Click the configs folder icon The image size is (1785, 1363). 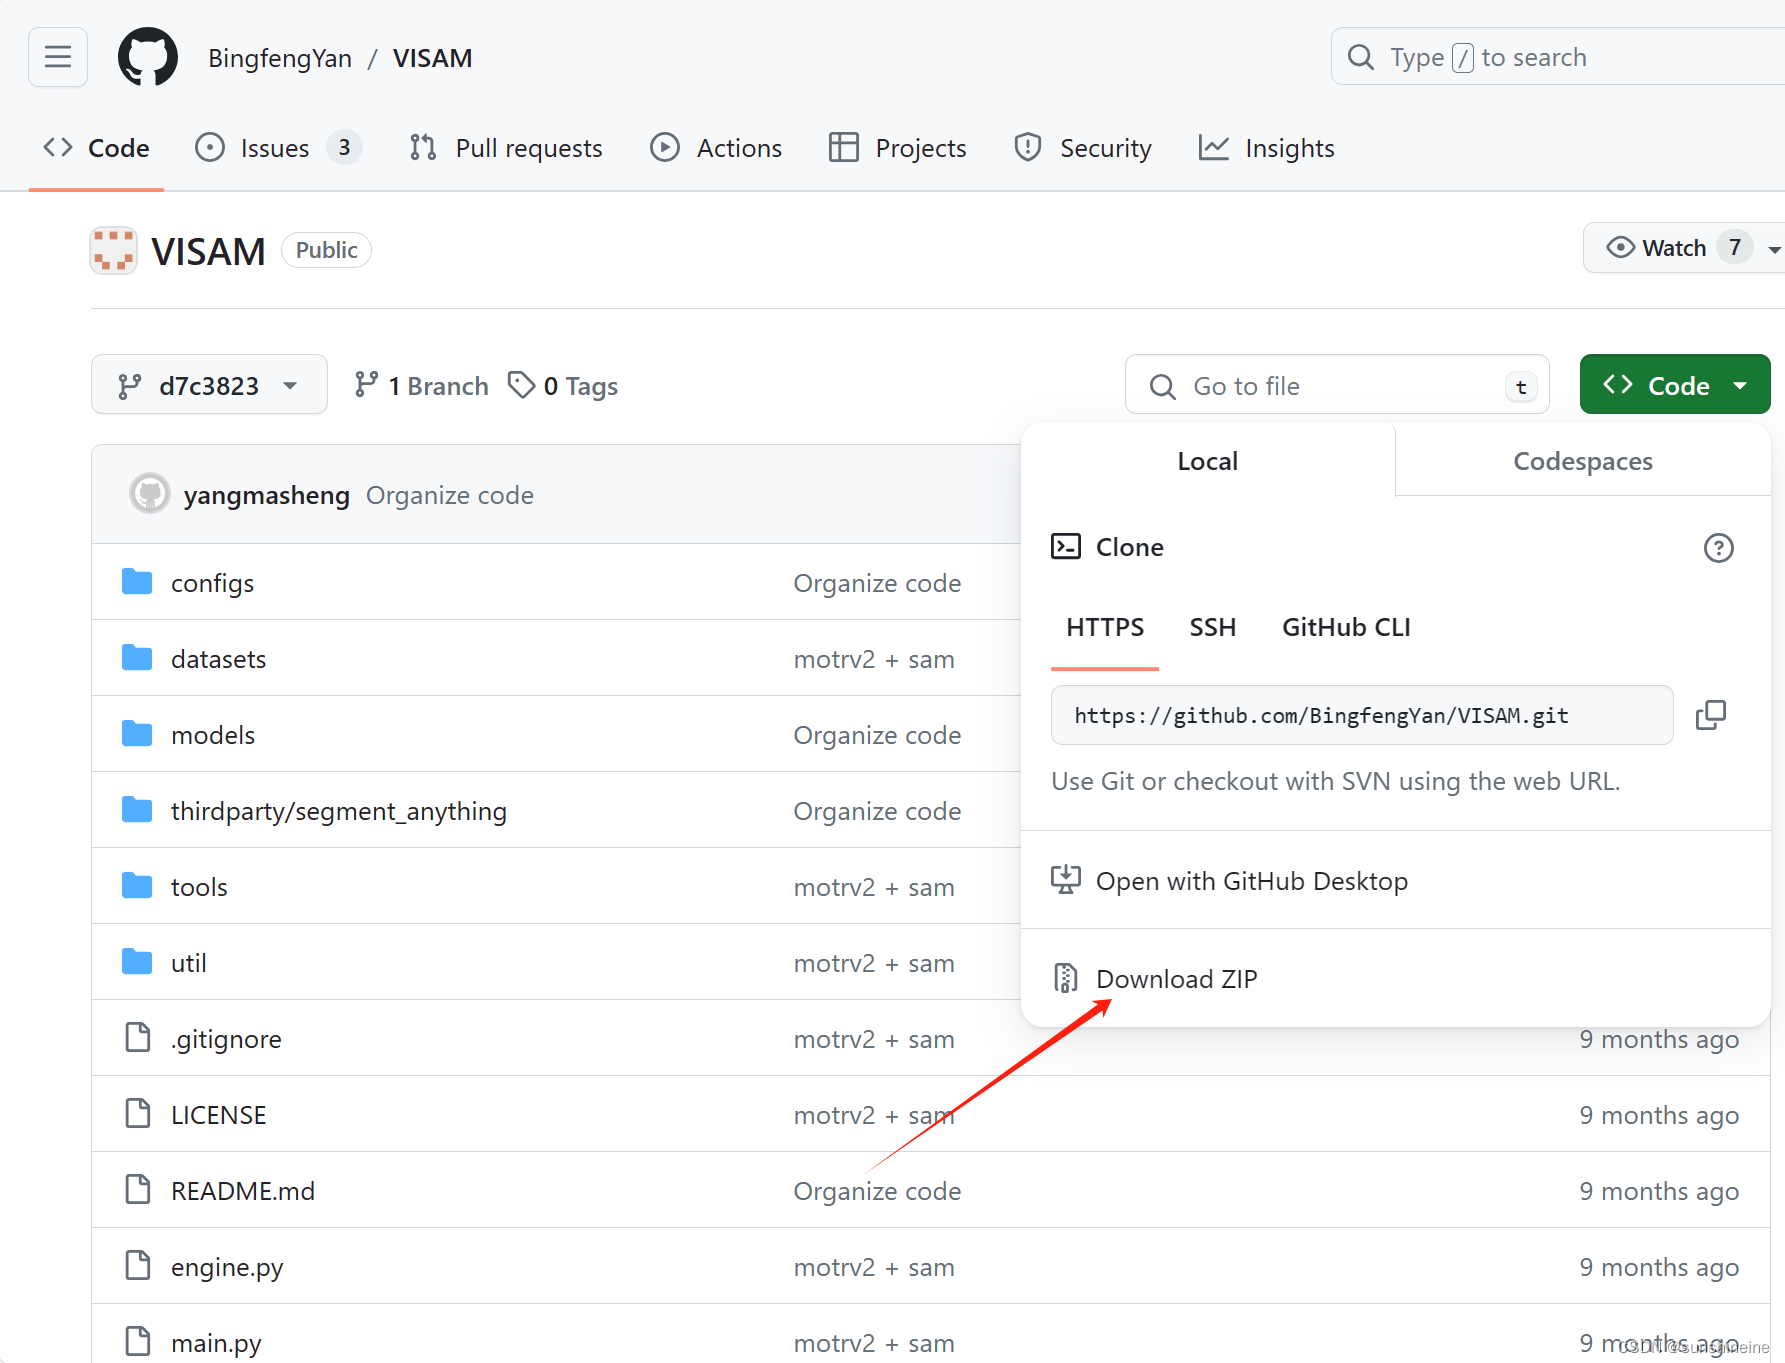[x=137, y=582]
